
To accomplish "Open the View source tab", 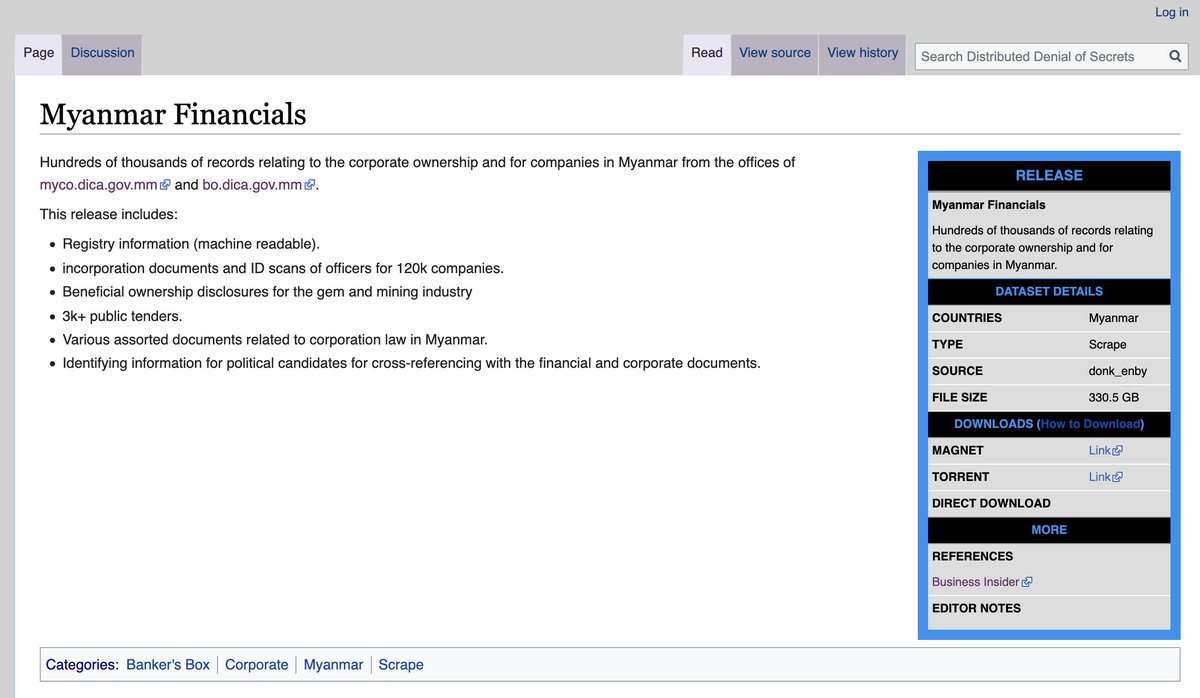I will click(x=775, y=53).
